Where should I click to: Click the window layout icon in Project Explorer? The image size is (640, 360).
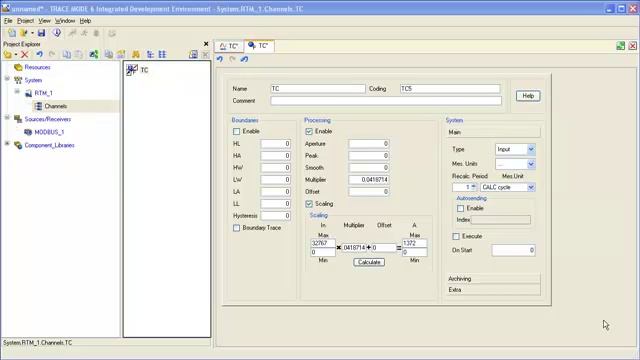click(x=193, y=54)
